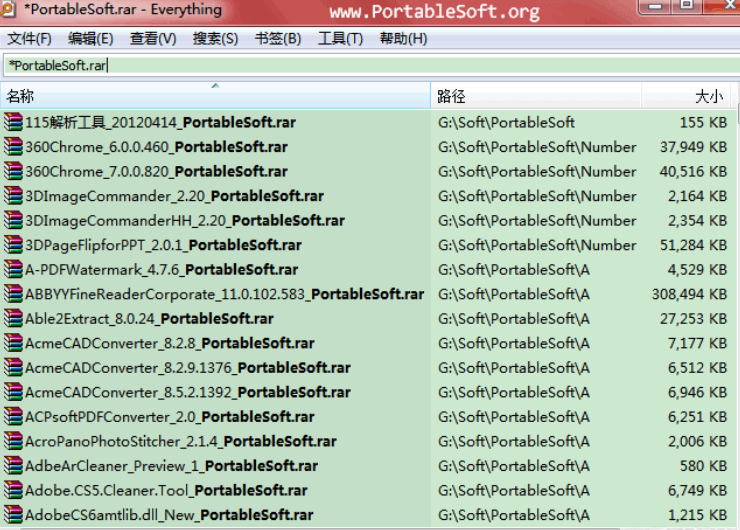
Task: Click RAR icon of ACPsoftPDFConverter_2.0 file
Action: 13,417
